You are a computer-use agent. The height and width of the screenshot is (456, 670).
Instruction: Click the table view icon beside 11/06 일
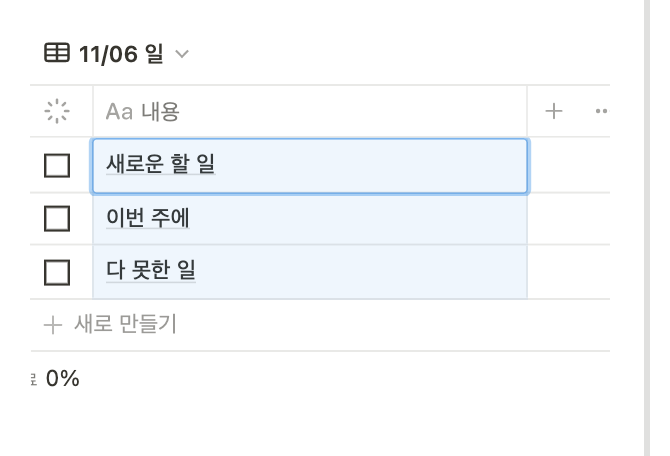(x=58, y=54)
